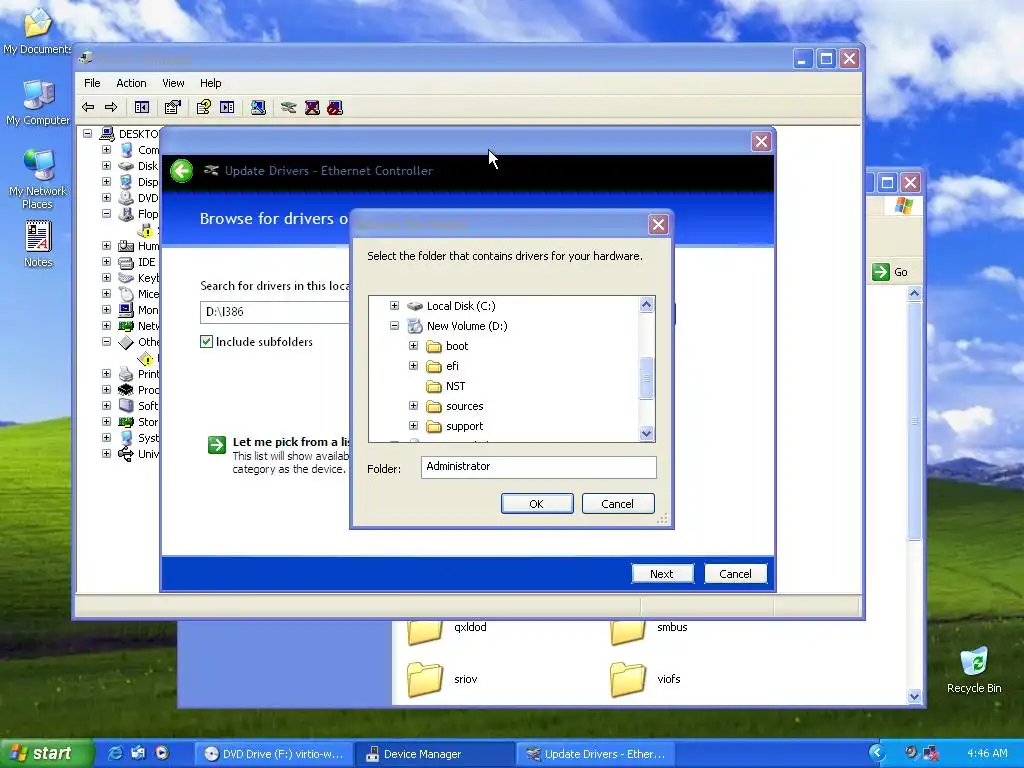Screen dimensions: 1024x768
Task: Click folder tree scroll up arrow
Action: click(x=647, y=305)
